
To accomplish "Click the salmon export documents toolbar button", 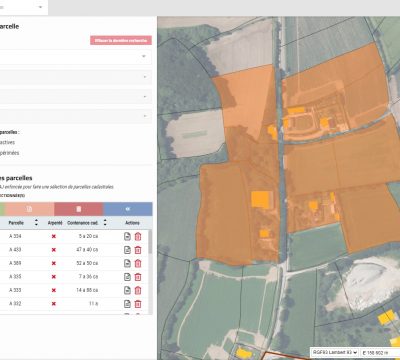I will [x=29, y=209].
